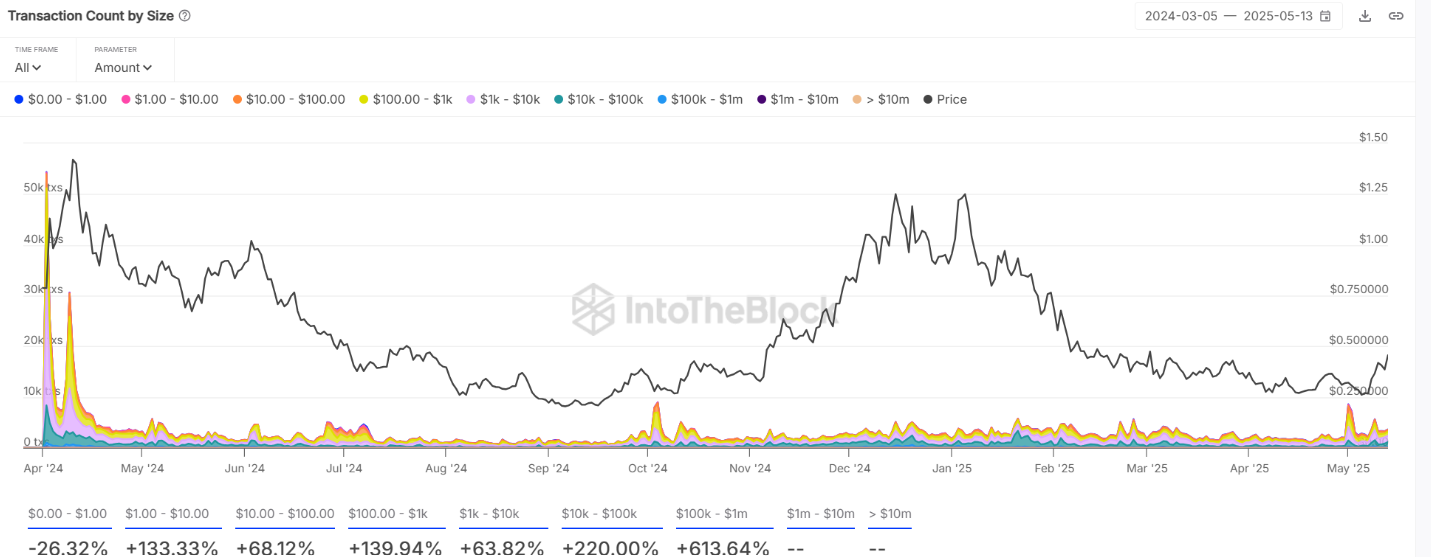The height and width of the screenshot is (557, 1431).
Task: Expand the Parameter Amount dropdown
Action: [x=123, y=67]
